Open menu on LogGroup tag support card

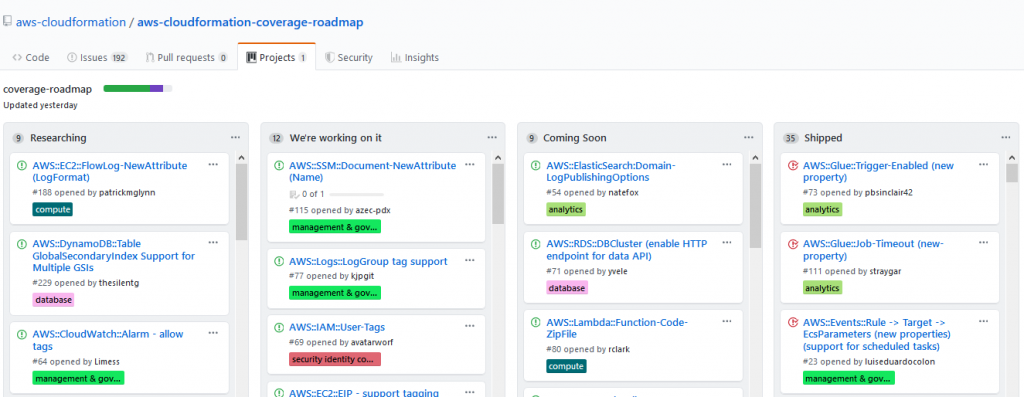pyautogui.click(x=470, y=261)
